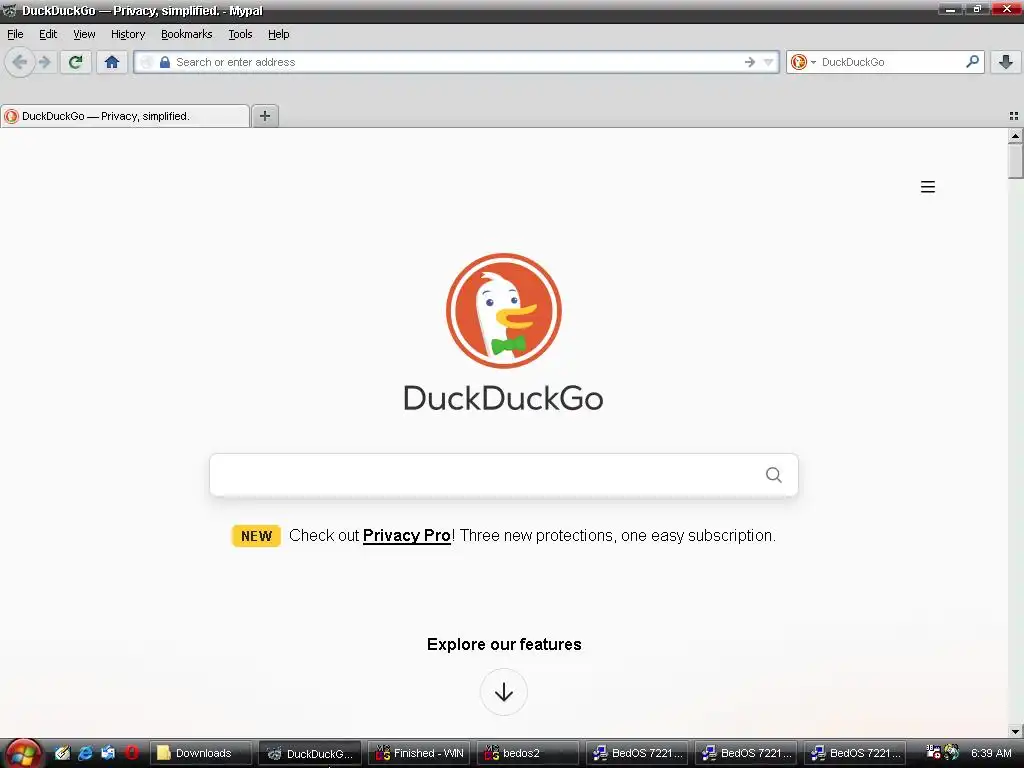Click the tab groups grid icon

(x=1014, y=116)
